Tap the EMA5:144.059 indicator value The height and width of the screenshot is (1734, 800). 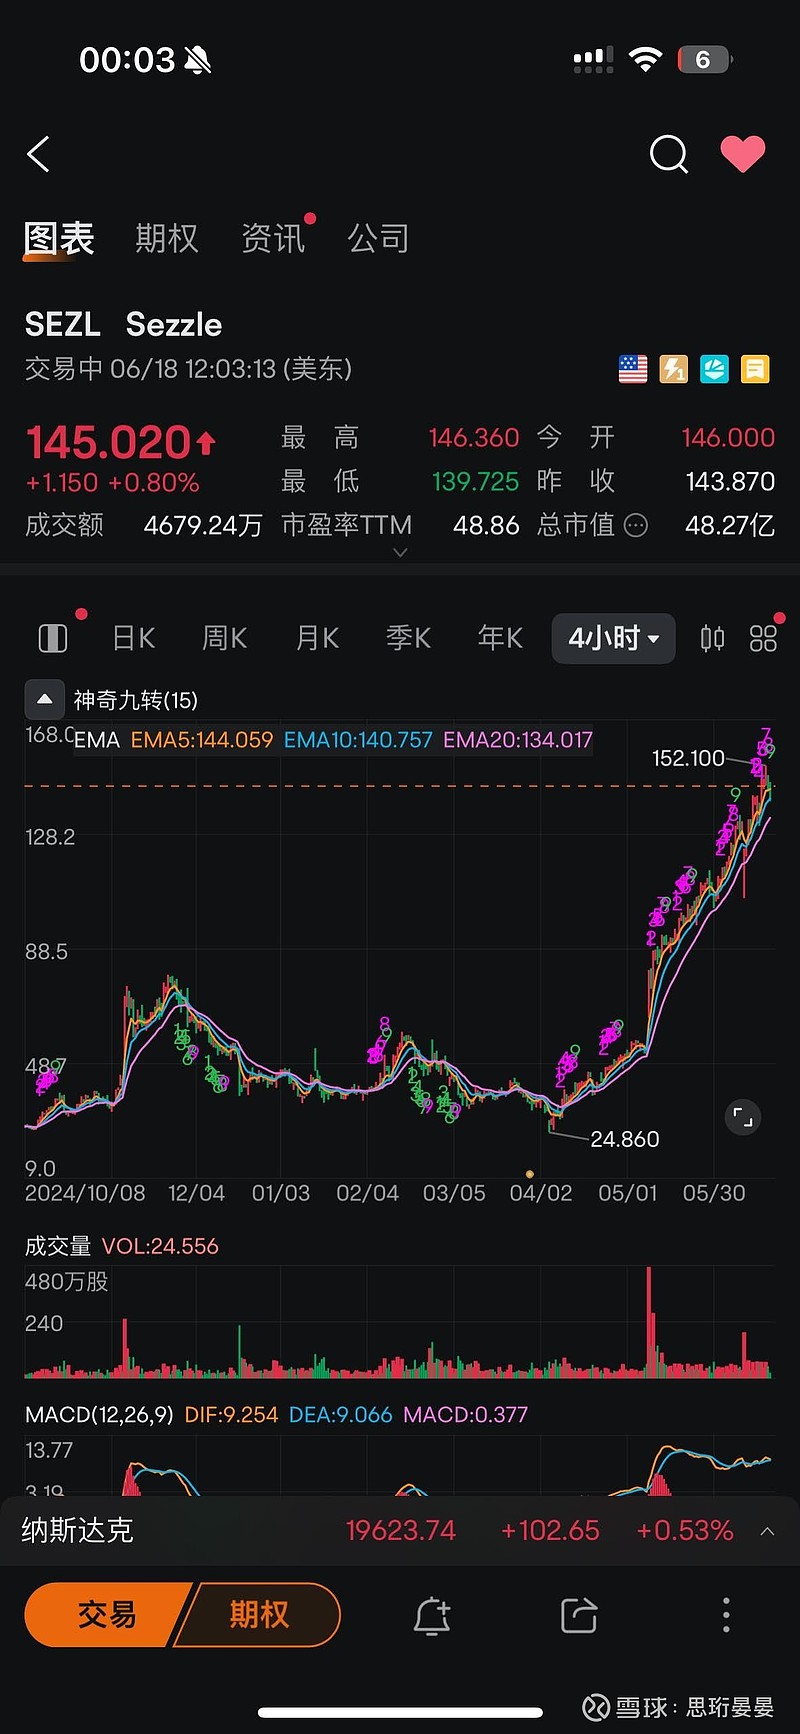[x=202, y=740]
